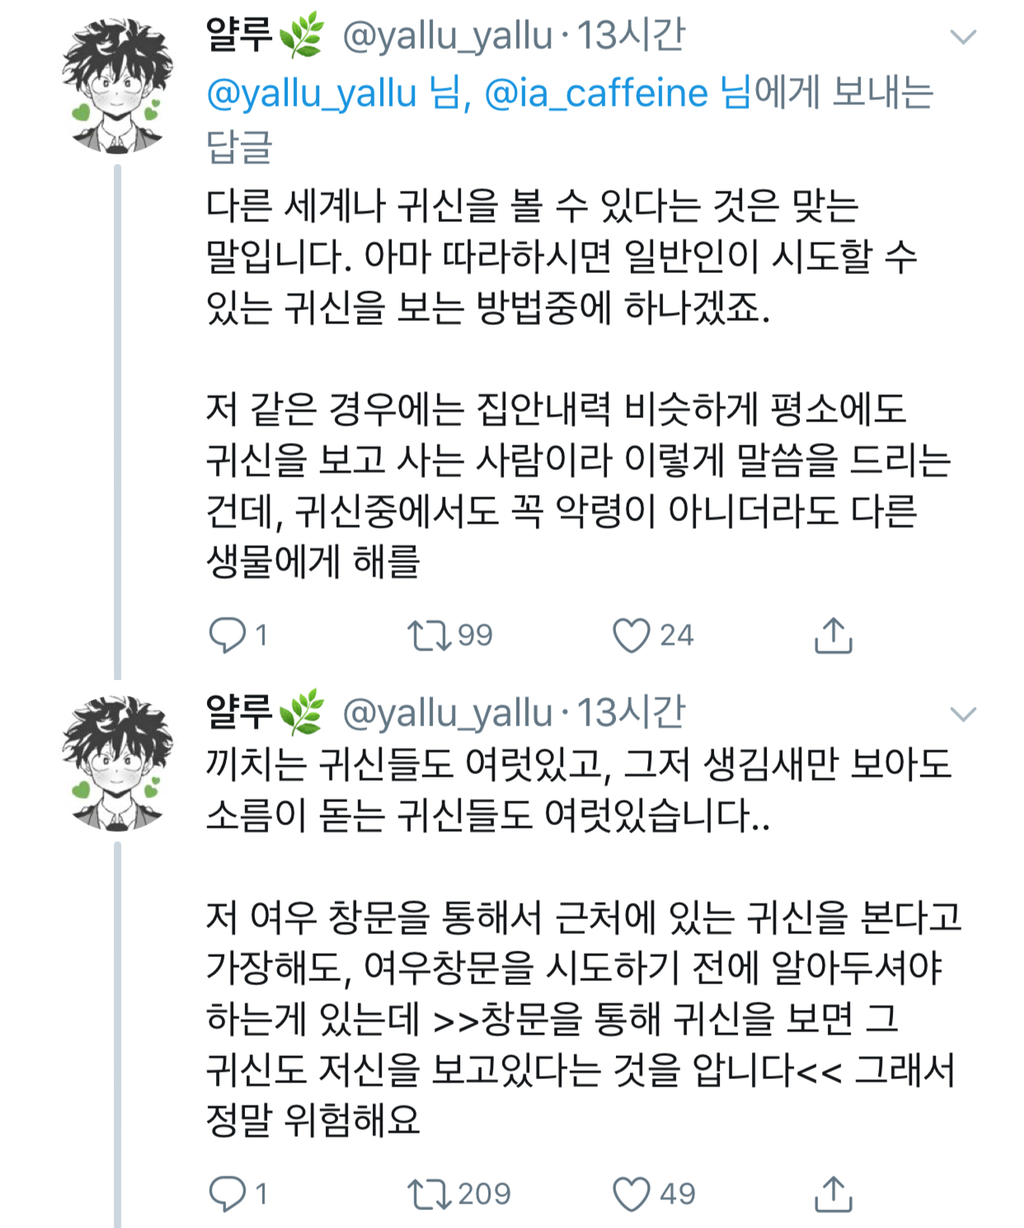Open first tweet body about 귀신을 보는 방법

(x=578, y=383)
